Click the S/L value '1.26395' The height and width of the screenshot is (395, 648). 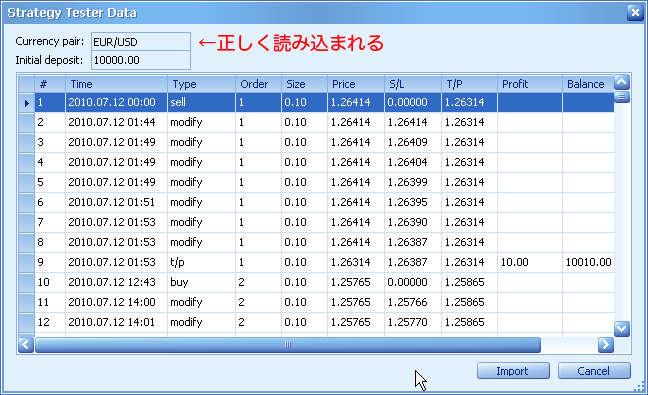pos(413,202)
